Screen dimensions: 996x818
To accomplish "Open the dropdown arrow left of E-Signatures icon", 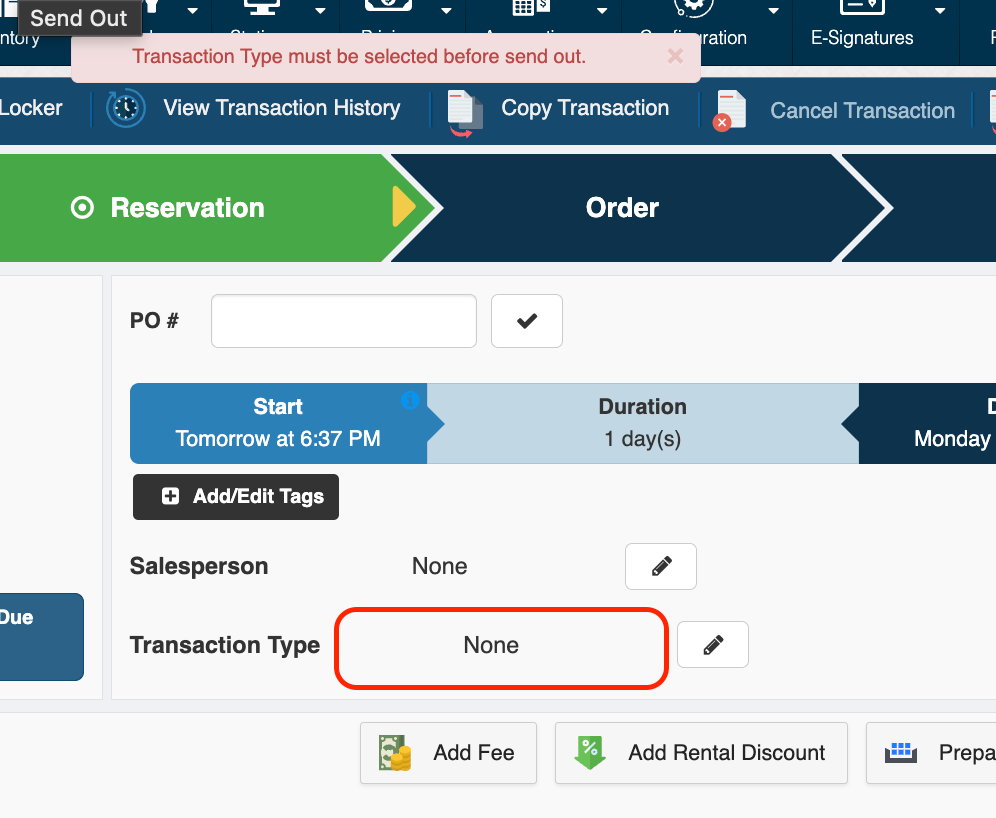I will pyautogui.click(x=773, y=11).
